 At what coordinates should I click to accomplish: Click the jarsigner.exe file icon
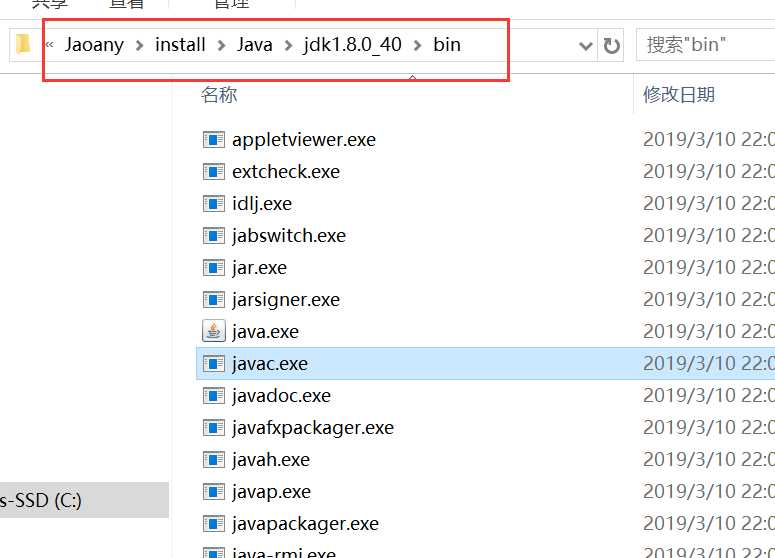click(214, 300)
